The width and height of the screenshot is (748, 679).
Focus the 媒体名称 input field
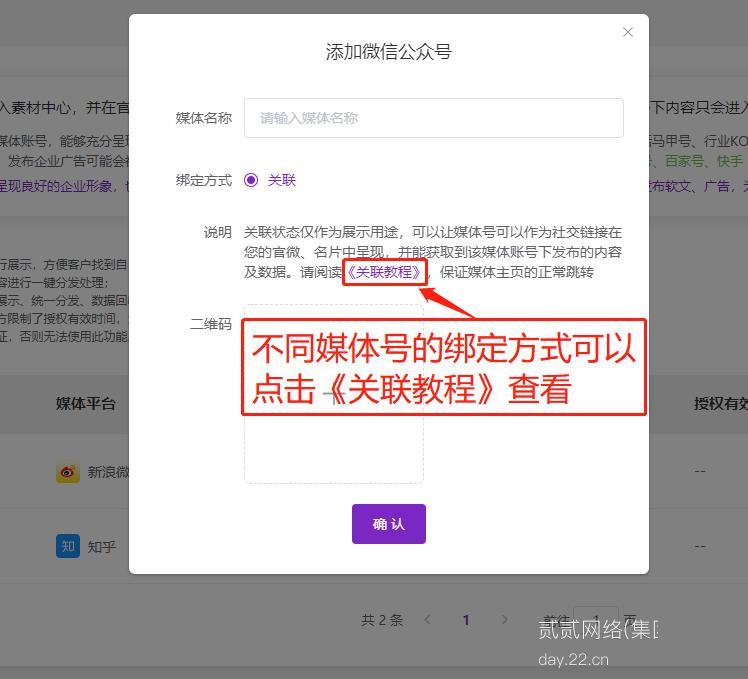tap(433, 118)
